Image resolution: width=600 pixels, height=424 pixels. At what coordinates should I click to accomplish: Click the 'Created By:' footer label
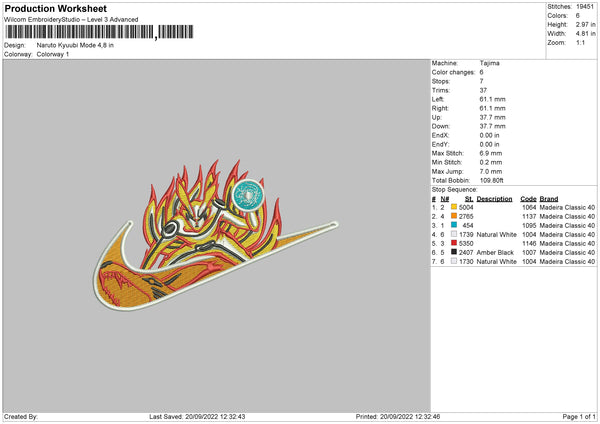(x=21, y=417)
